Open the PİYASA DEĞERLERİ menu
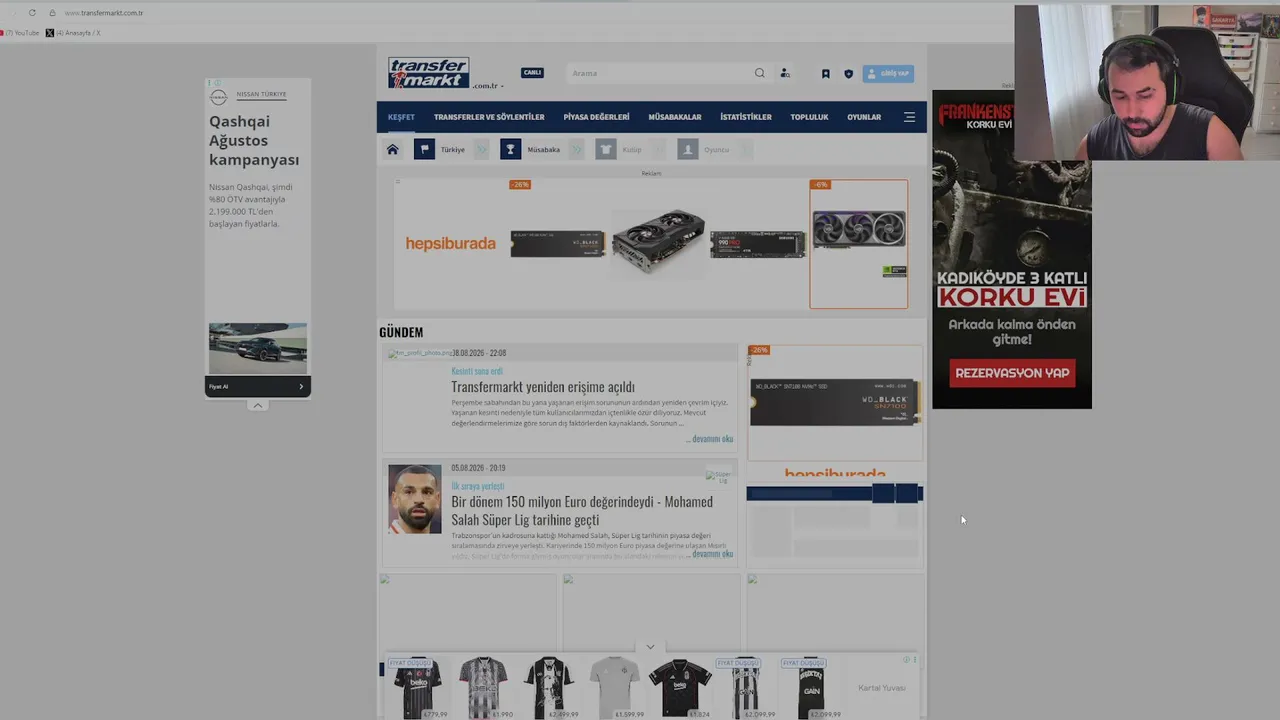Screen dimensions: 1280x720 (x=596, y=117)
